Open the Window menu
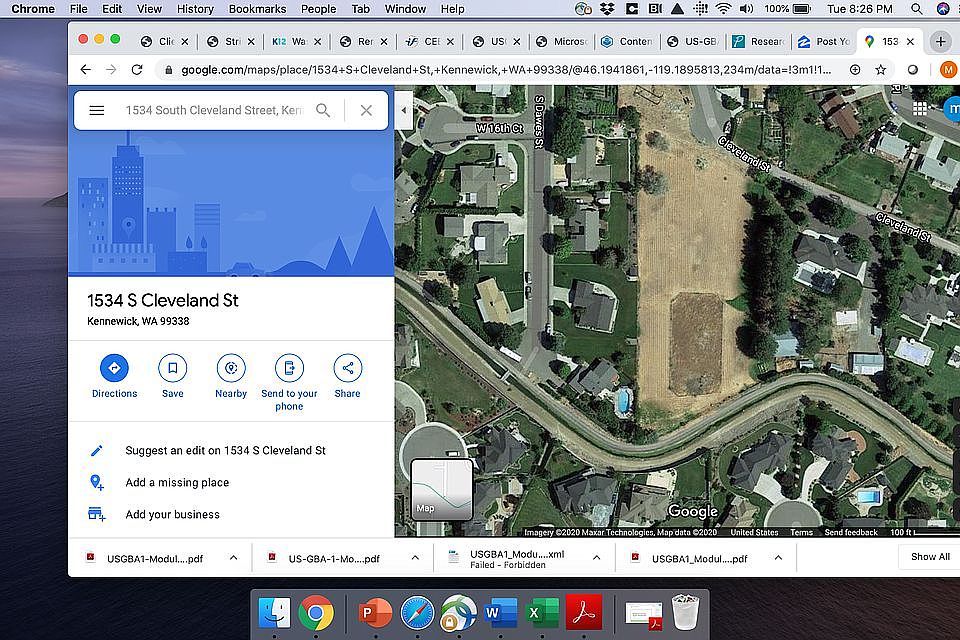This screenshot has height=640, width=960. (405, 9)
